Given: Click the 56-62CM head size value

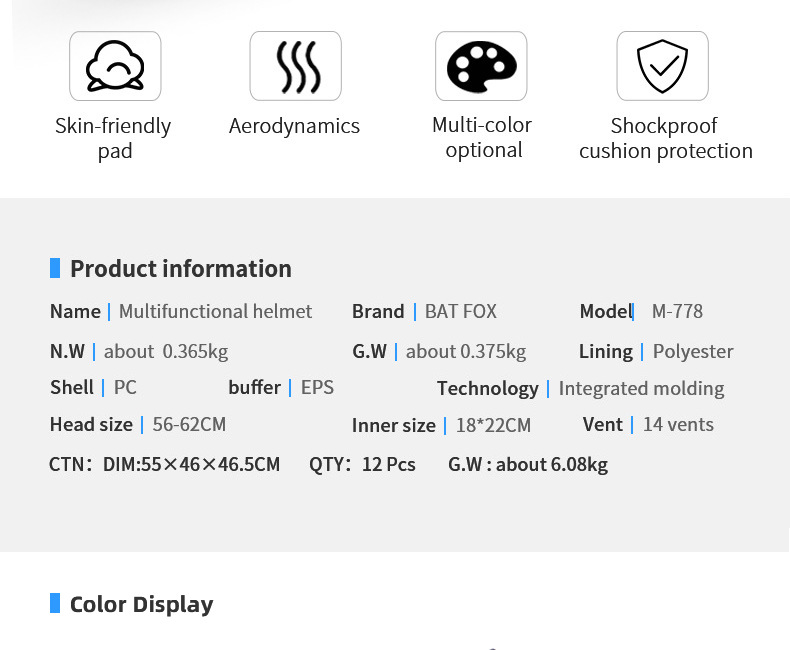Looking at the screenshot, I should click(189, 424).
